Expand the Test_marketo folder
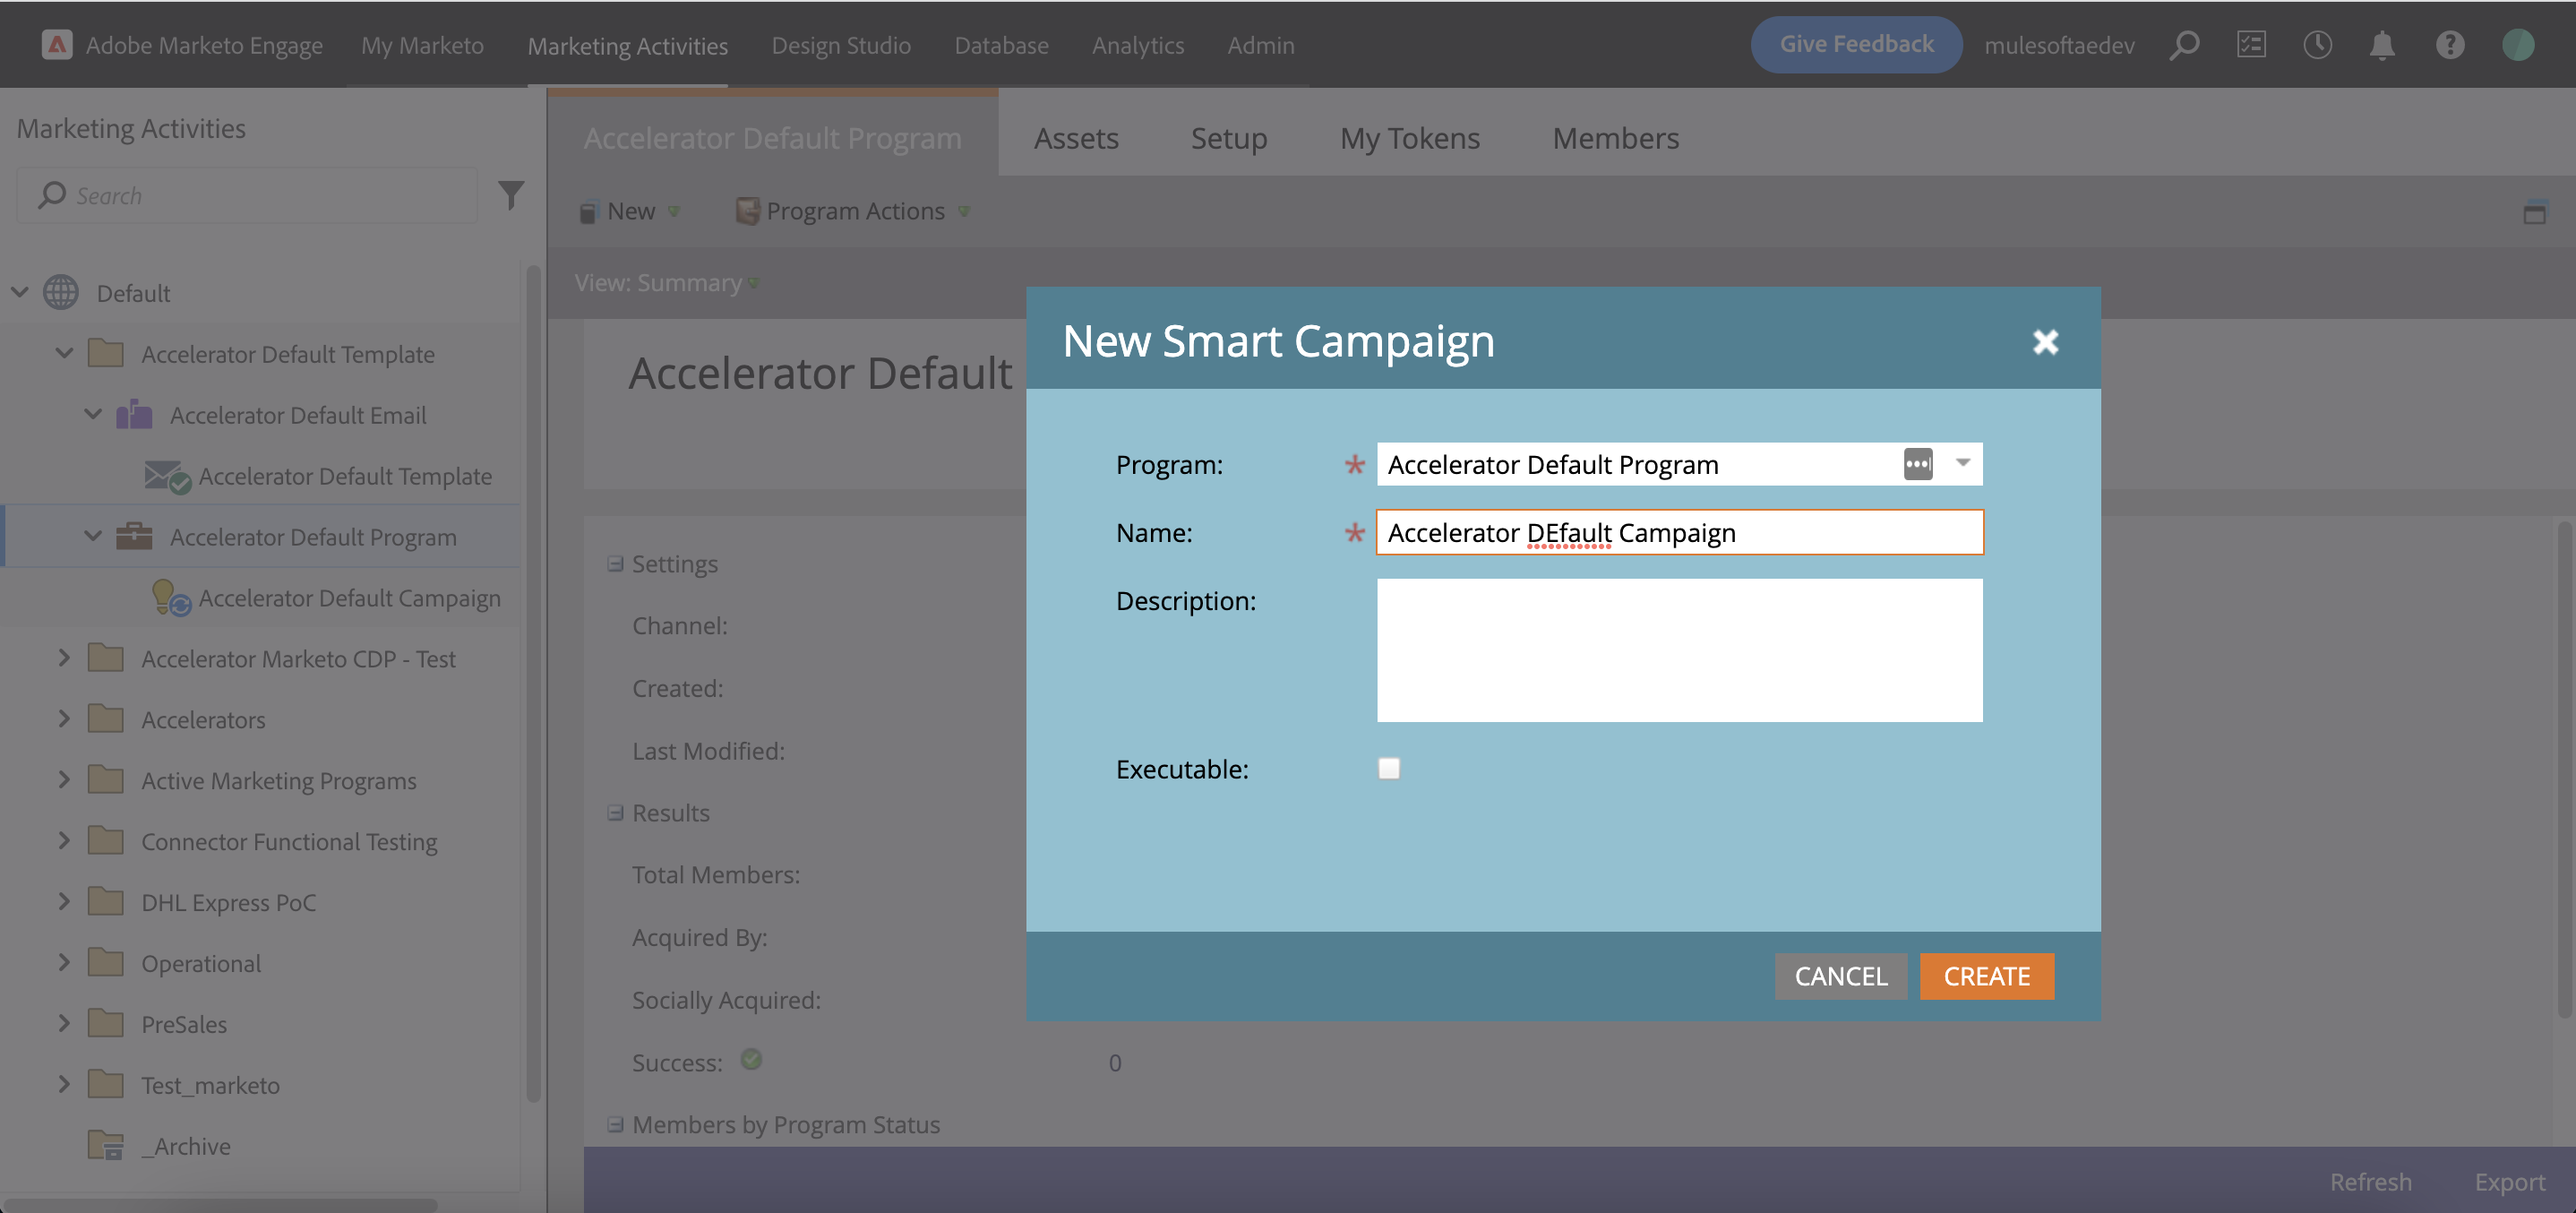2576x1213 pixels. [x=64, y=1084]
